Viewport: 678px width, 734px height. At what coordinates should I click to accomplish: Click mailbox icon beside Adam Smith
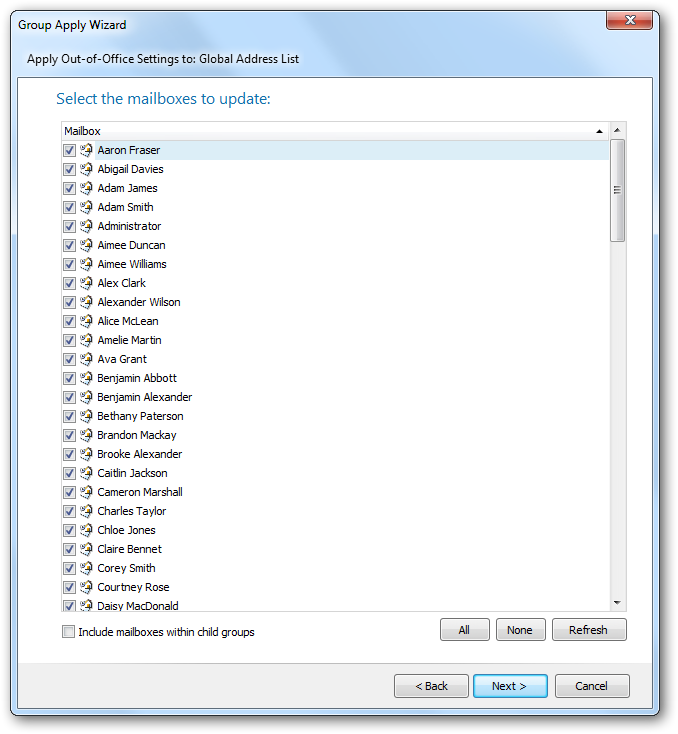[x=86, y=207]
